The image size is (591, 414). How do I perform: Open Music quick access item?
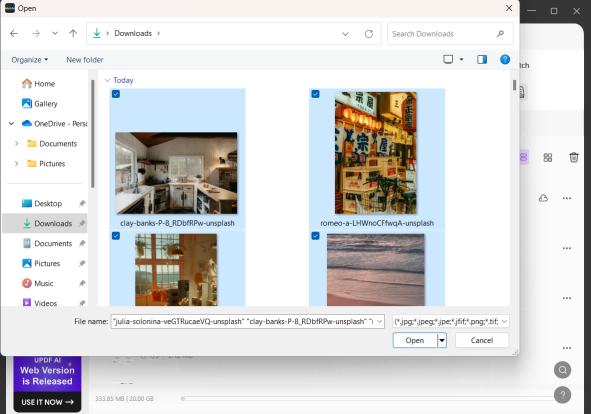[x=44, y=284]
